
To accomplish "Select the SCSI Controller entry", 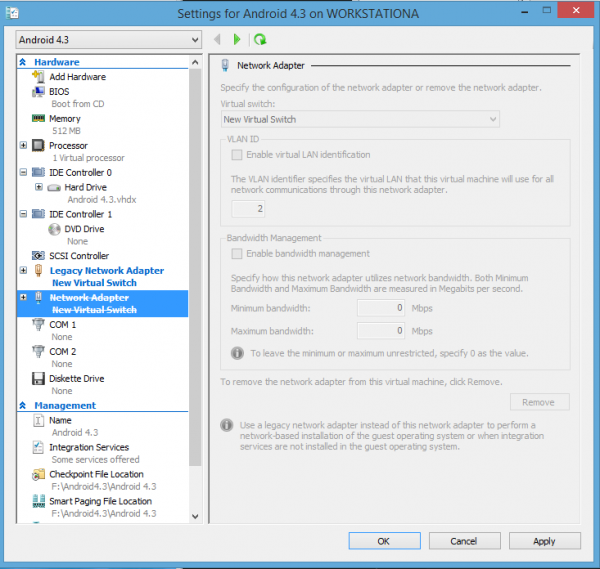I will pyautogui.click(x=79, y=256).
